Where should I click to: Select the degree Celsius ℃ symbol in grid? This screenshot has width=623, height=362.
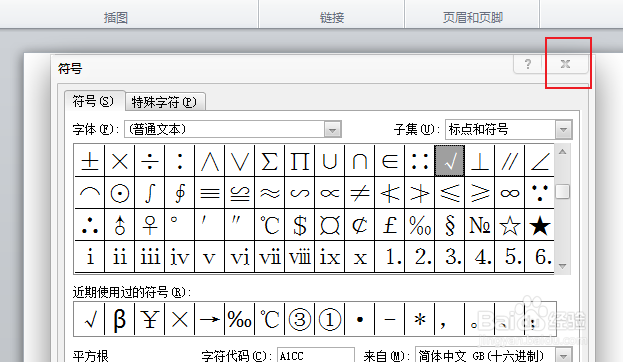tap(270, 225)
